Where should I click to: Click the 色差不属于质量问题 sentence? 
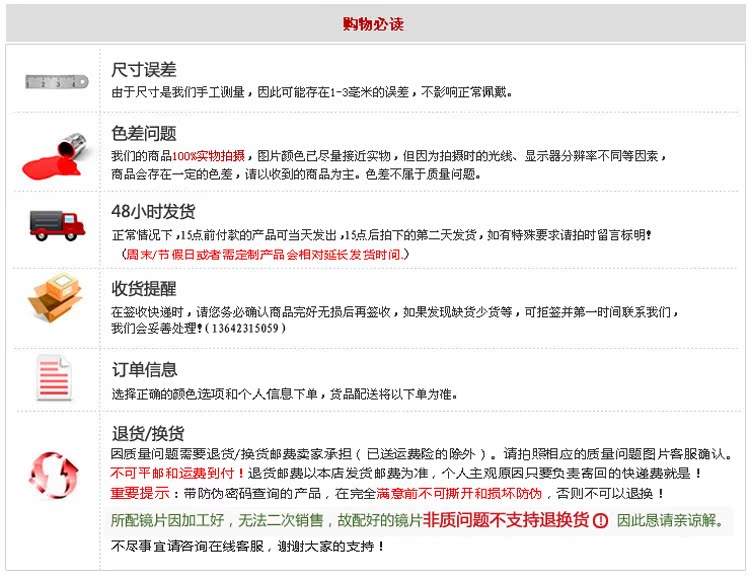coord(423,174)
